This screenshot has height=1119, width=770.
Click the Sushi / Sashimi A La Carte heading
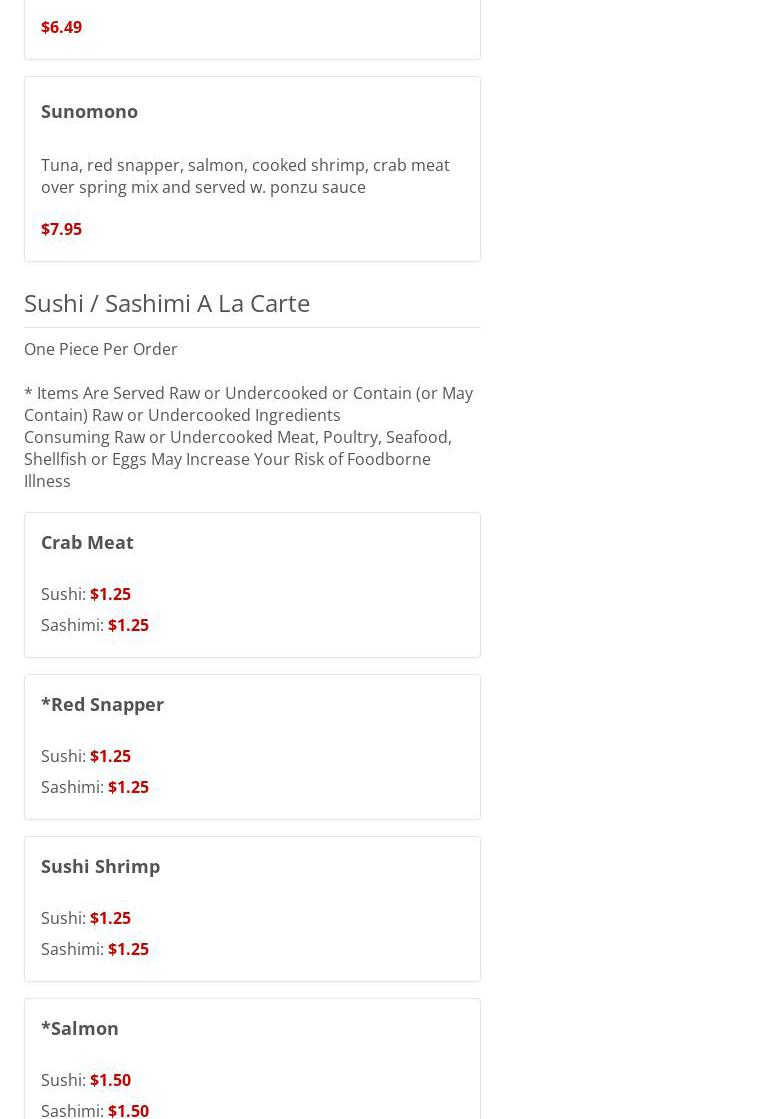point(167,302)
